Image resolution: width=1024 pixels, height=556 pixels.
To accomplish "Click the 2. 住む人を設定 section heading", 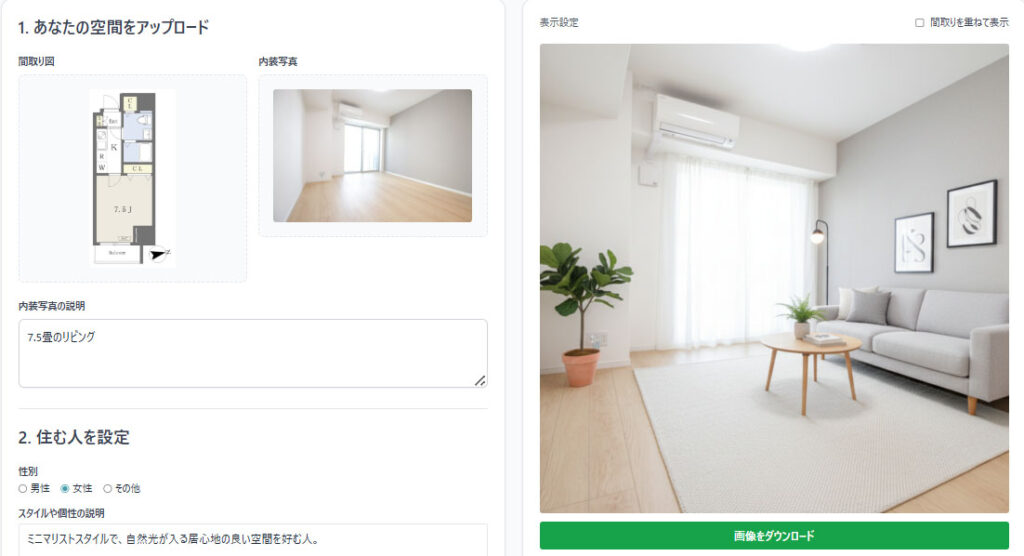I will (x=74, y=437).
